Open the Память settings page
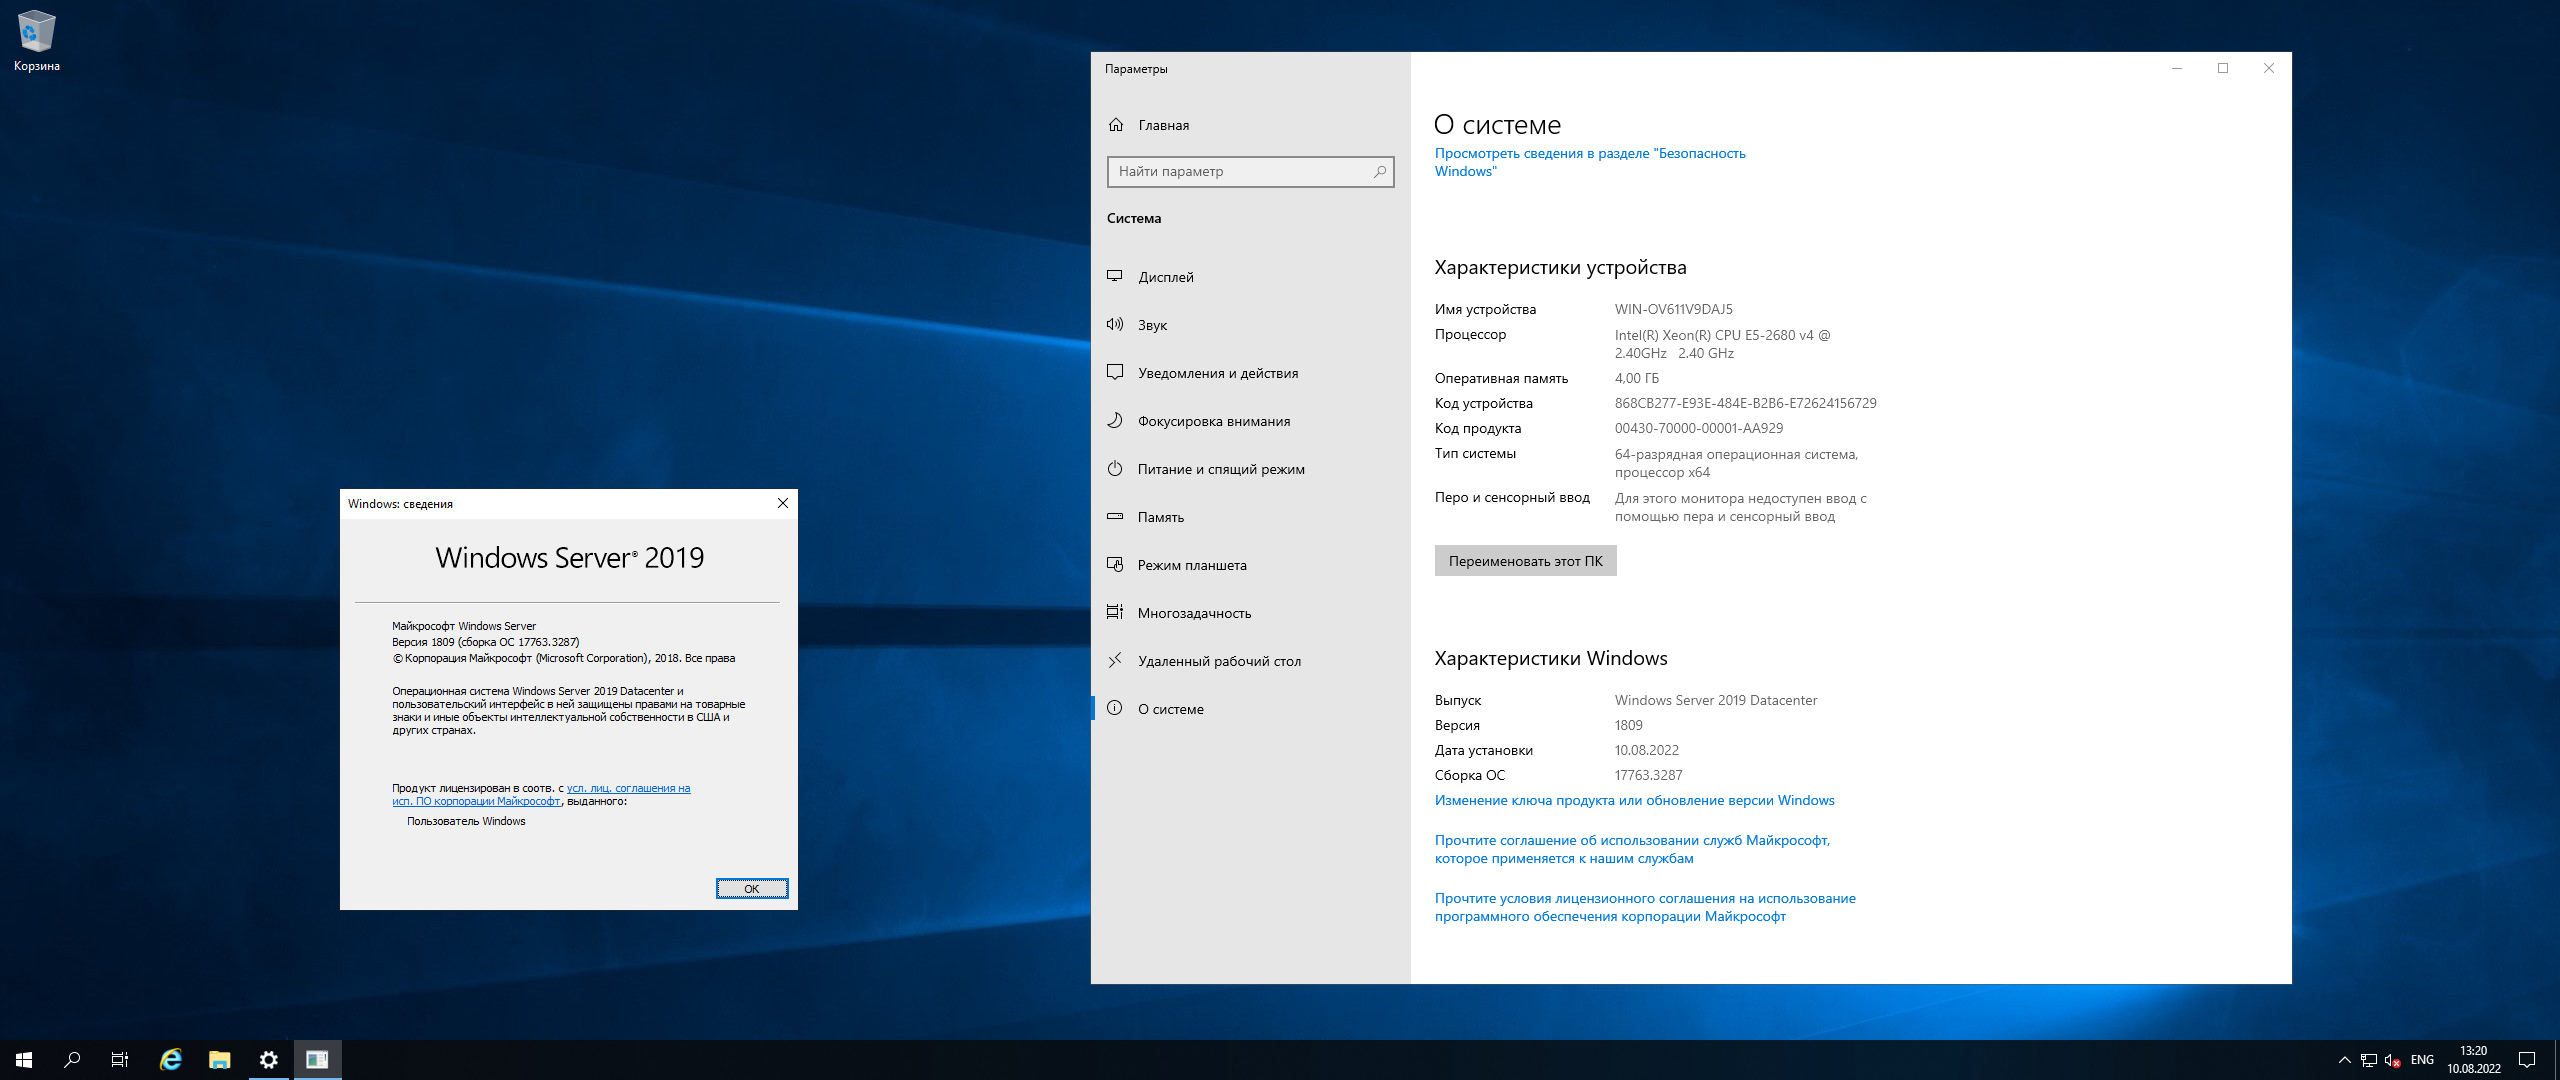Viewport: 2560px width, 1080px height. point(1250,517)
